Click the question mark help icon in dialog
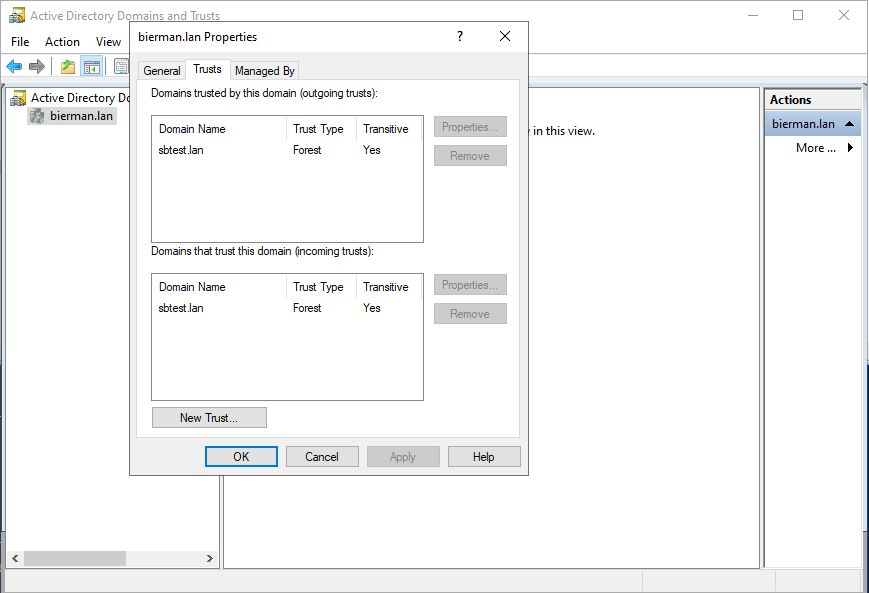Viewport: 869px width, 593px height. click(x=459, y=37)
